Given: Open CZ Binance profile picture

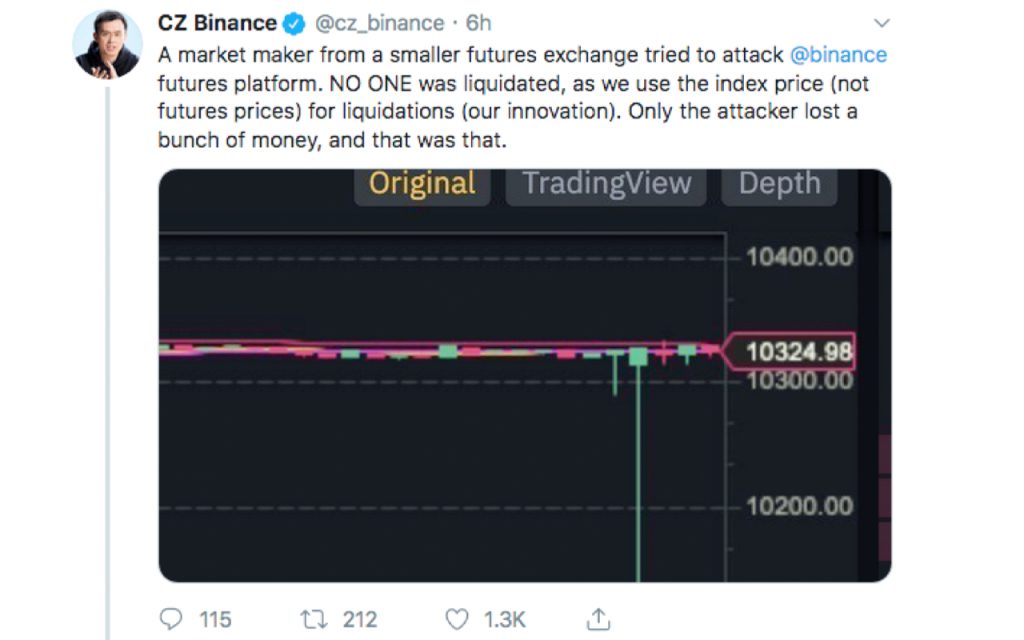Looking at the screenshot, I should [x=107, y=46].
